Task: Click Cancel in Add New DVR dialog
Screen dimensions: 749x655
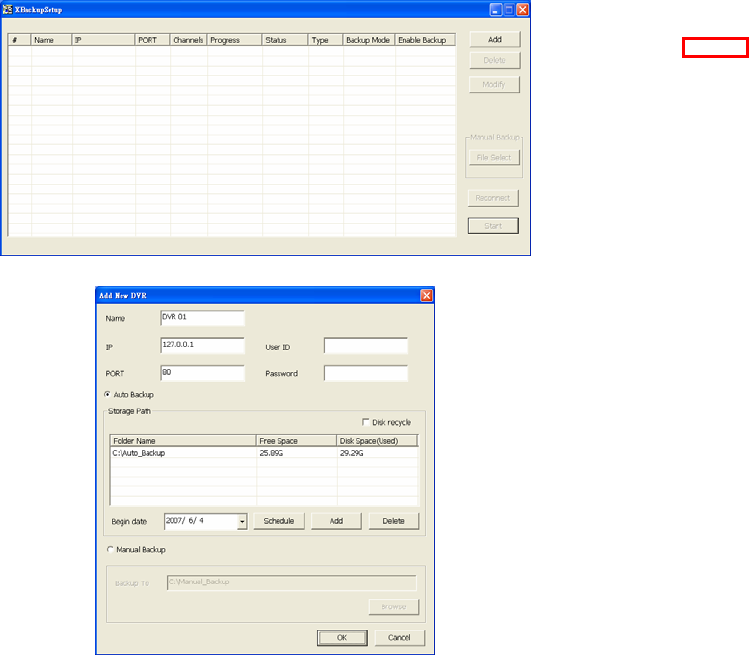Action: pos(399,638)
